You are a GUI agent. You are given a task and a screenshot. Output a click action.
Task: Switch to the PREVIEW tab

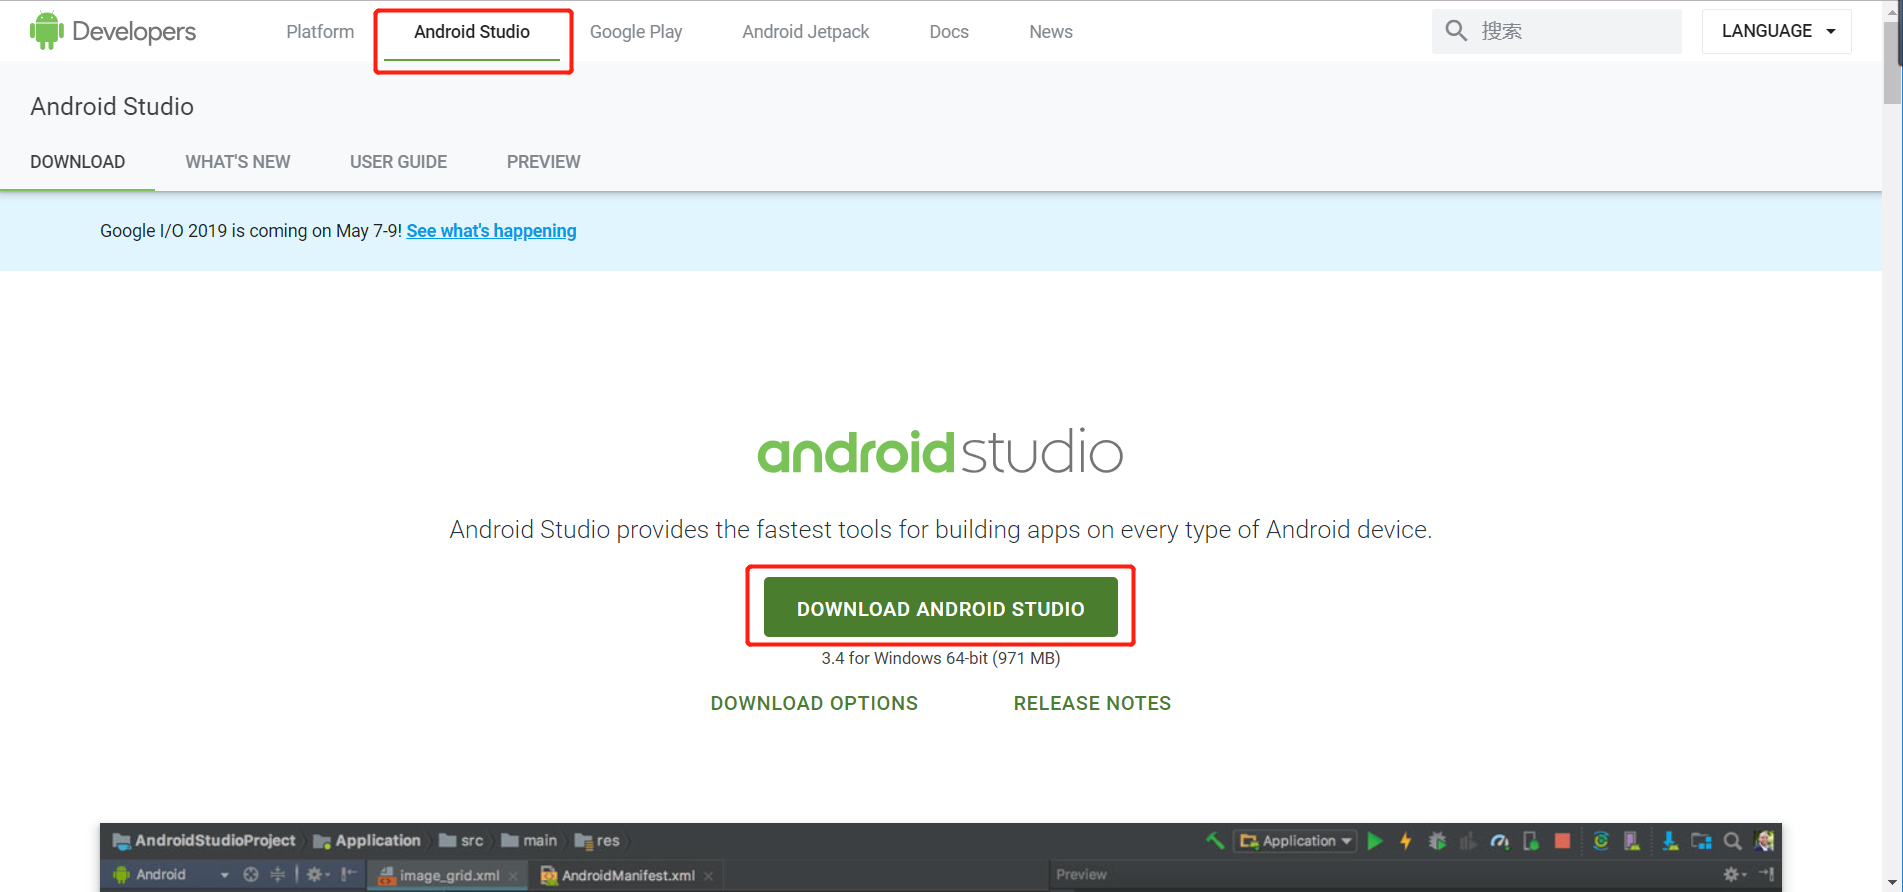(543, 162)
